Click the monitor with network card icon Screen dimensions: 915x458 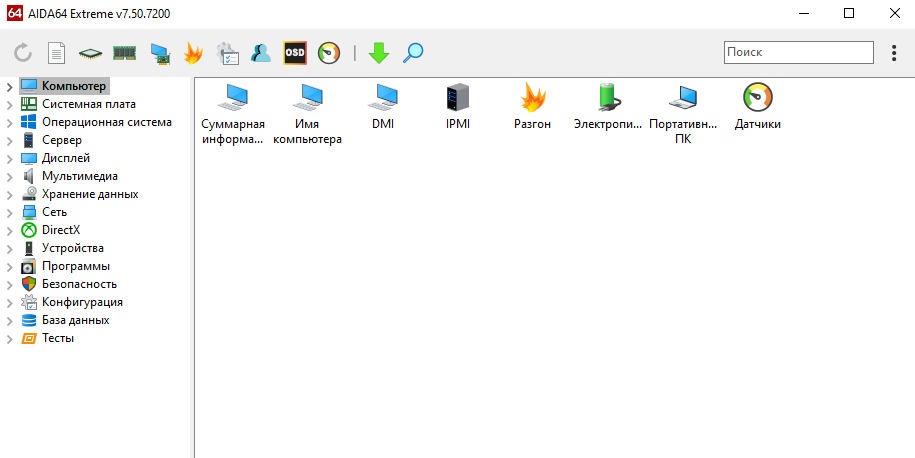tap(159, 53)
